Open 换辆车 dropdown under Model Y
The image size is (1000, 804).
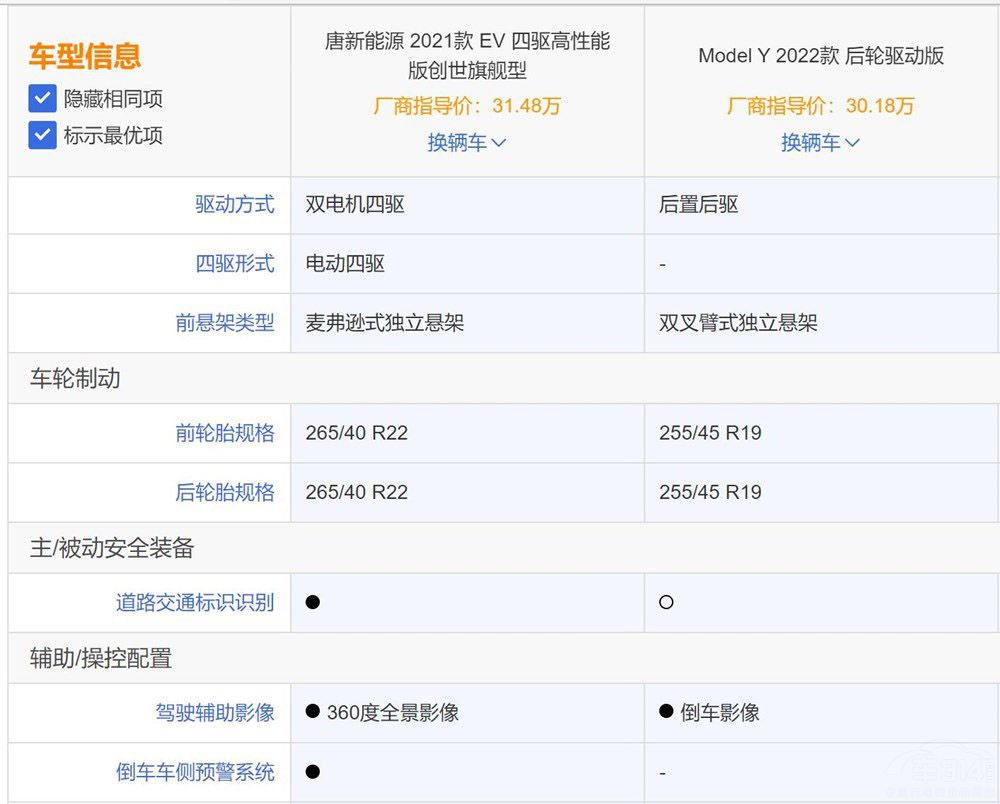pyautogui.click(x=820, y=143)
